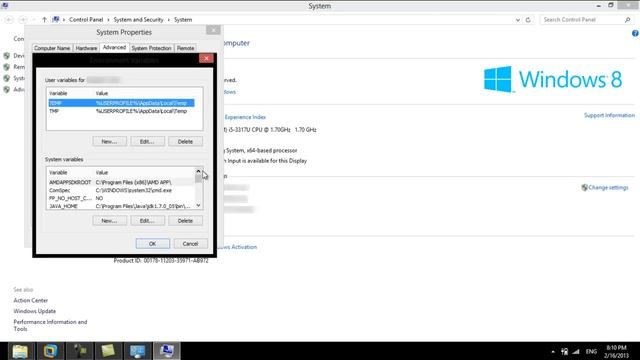The width and height of the screenshot is (640, 360).
Task: Minimize the System window
Action: (598, 6)
